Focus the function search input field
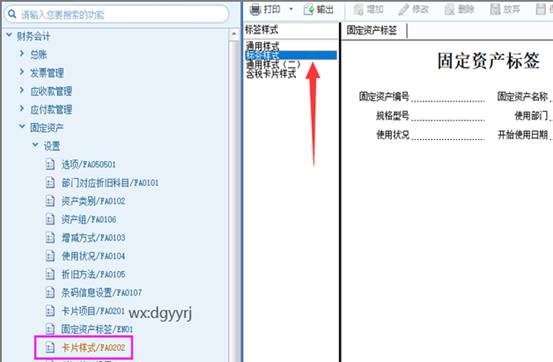This screenshot has height=362, width=553. (116, 14)
